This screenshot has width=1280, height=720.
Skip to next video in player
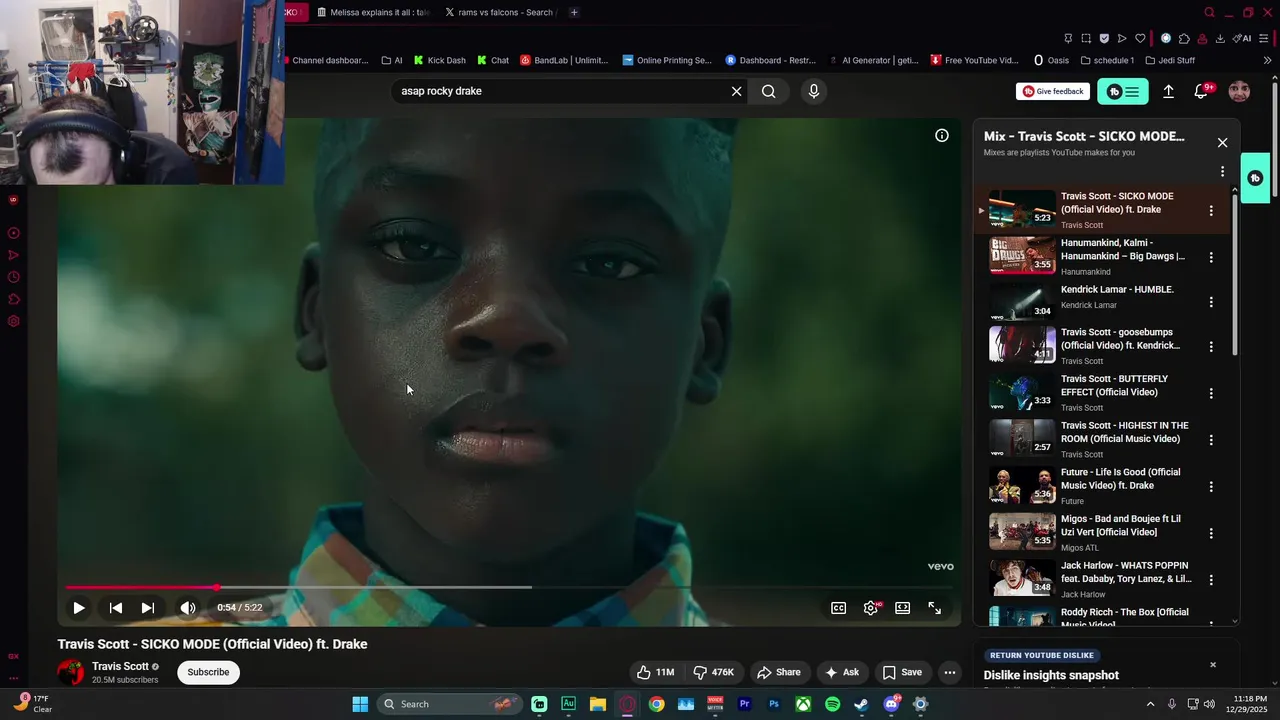tap(148, 608)
